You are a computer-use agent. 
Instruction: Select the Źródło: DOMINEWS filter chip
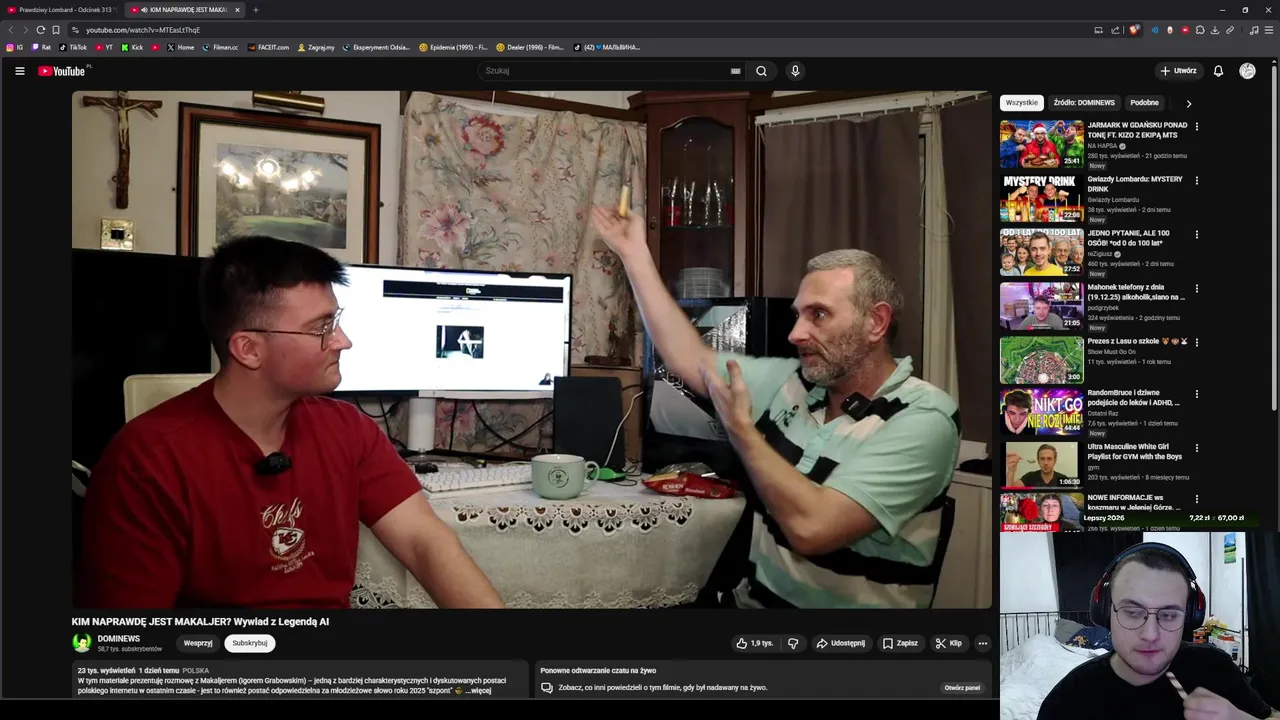1084,103
